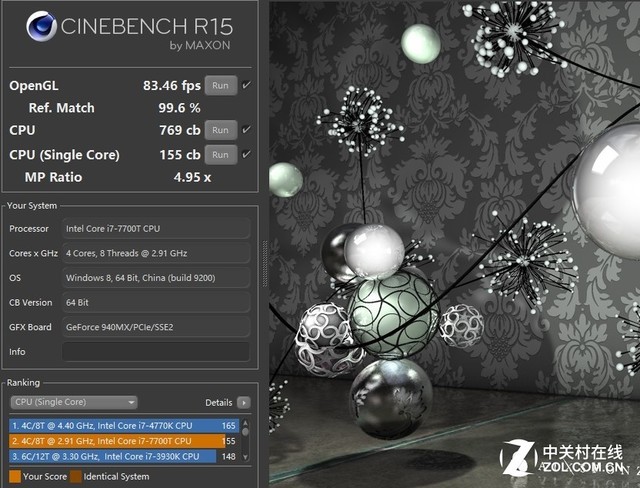Click the ranking list scroll-down arrow
This screenshot has width=640, height=488.
[247, 458]
